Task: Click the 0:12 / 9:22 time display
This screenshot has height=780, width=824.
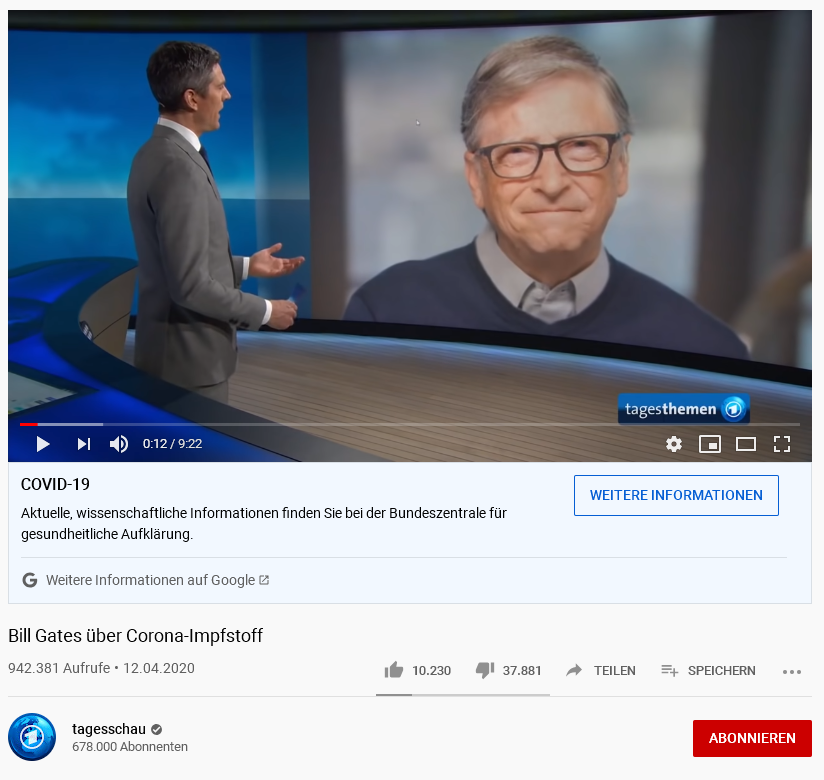Action: click(172, 444)
